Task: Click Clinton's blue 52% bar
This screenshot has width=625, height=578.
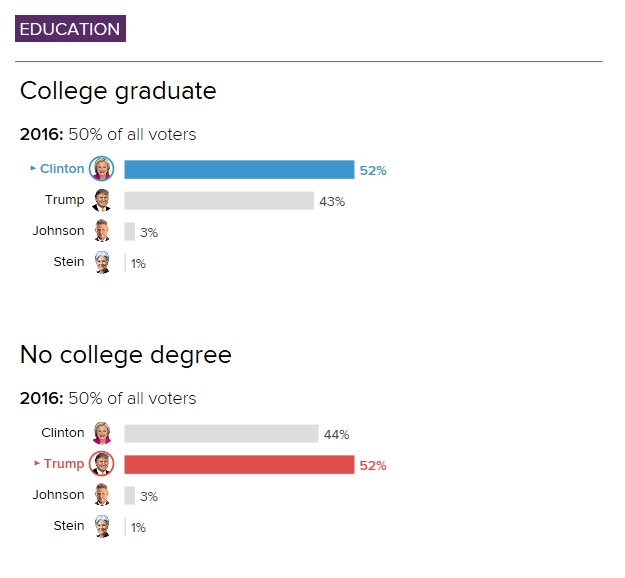Action: point(239,170)
